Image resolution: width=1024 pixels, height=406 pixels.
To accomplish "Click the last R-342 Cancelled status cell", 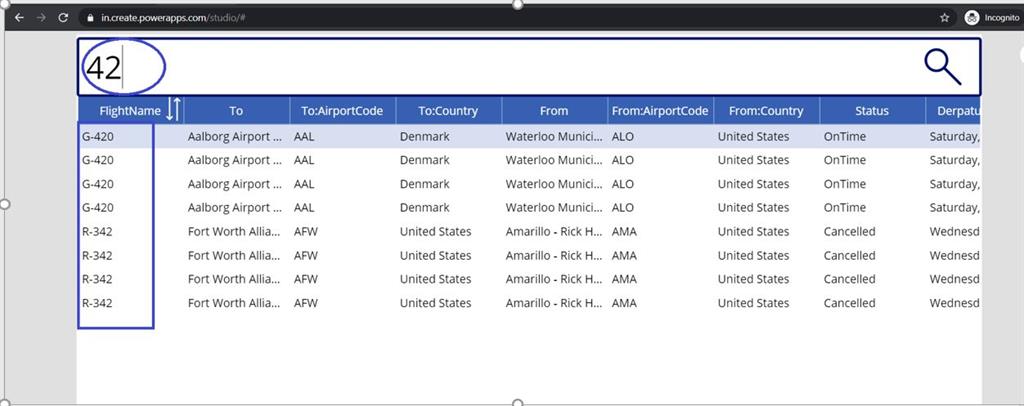I will tap(849, 303).
